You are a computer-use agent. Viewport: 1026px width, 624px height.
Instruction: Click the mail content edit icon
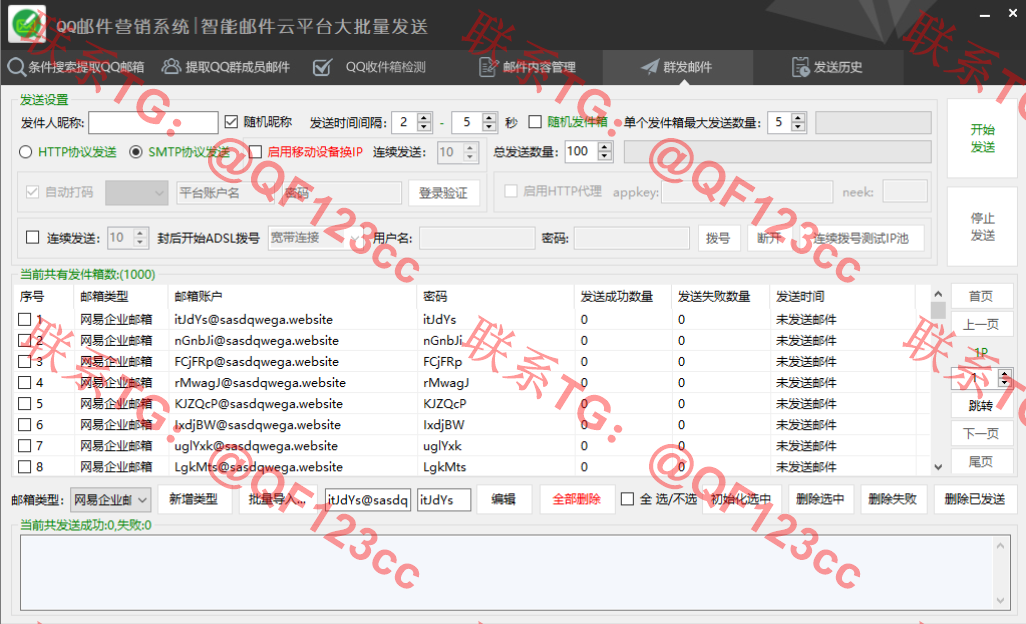(488, 67)
